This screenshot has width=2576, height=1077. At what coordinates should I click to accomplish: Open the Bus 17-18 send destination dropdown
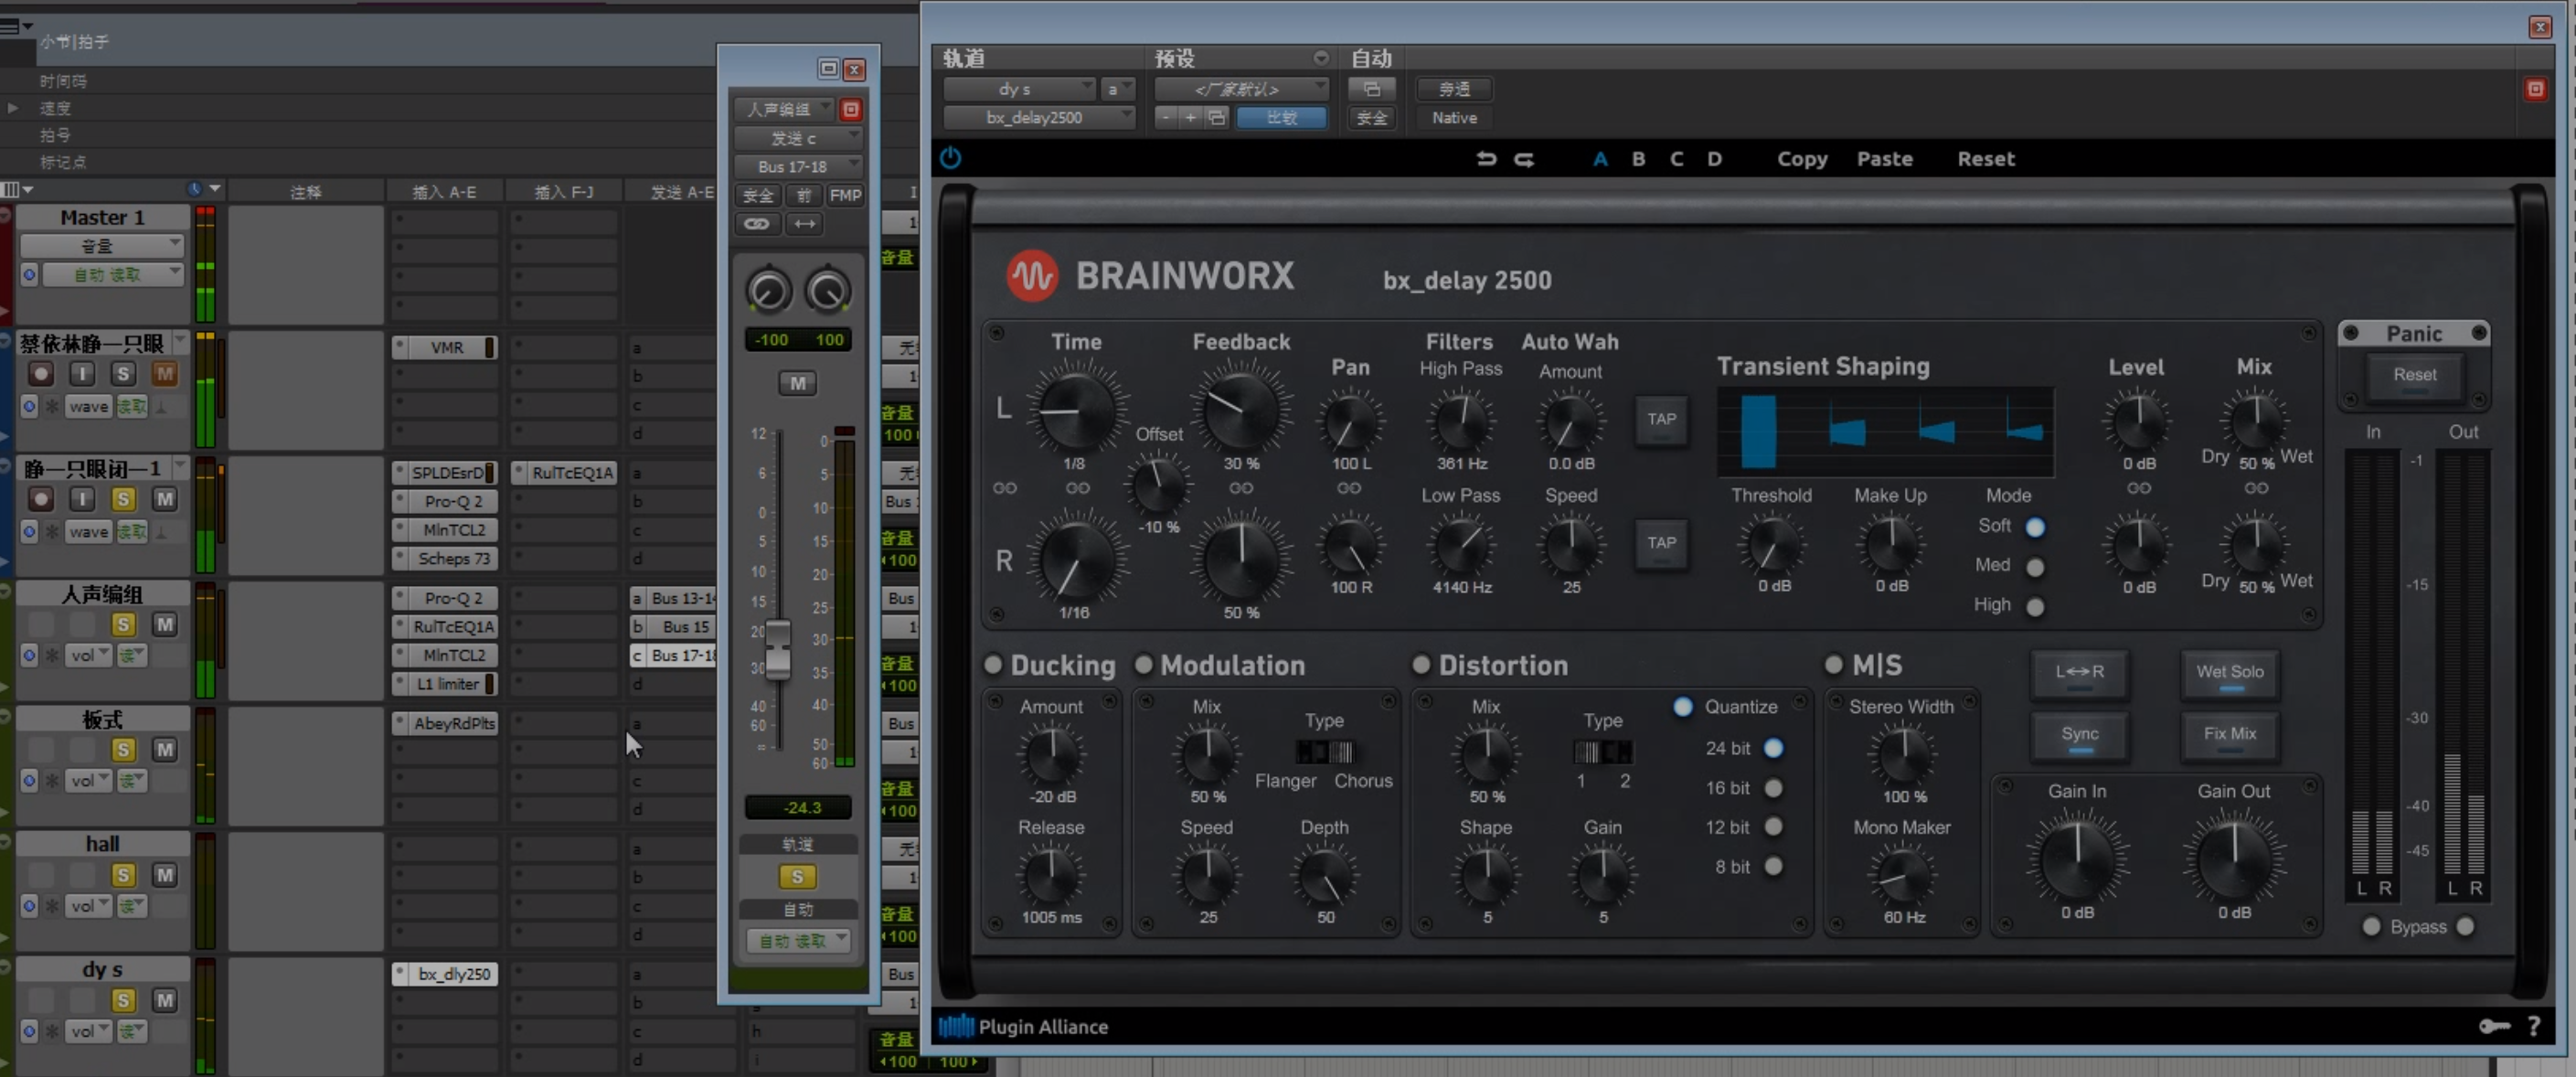tap(797, 166)
